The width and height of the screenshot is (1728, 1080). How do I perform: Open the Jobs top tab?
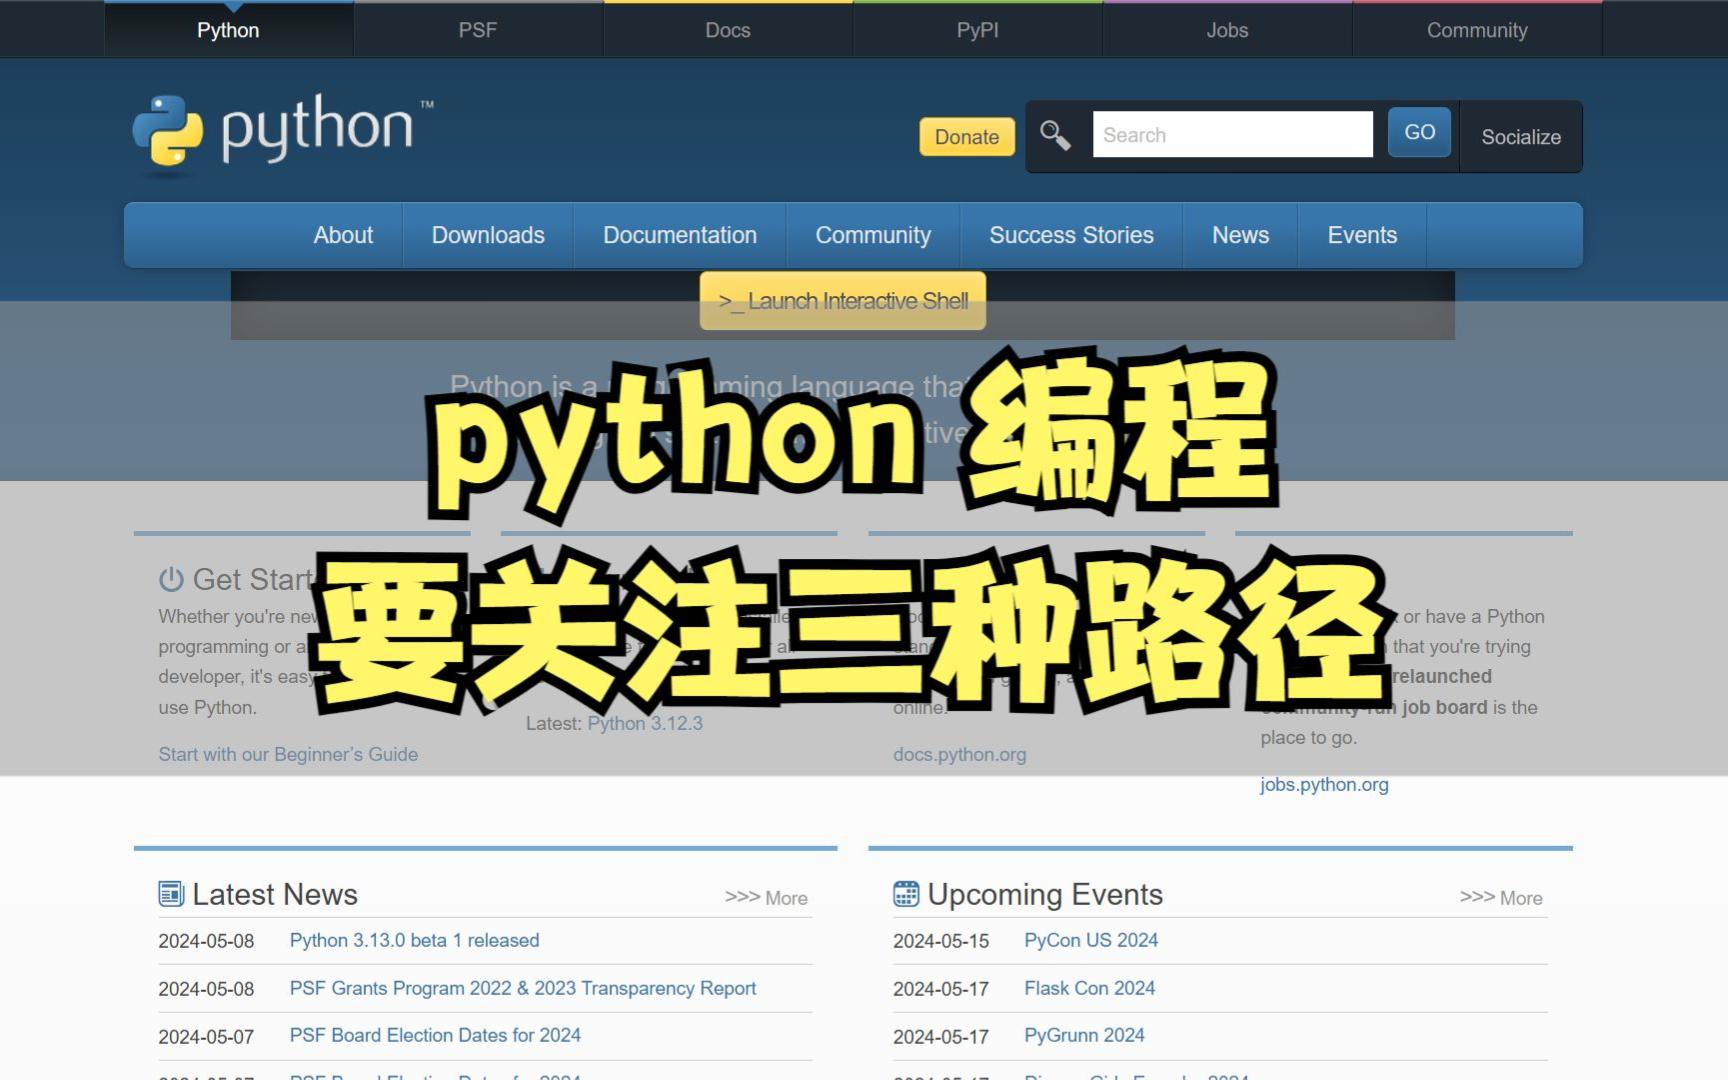click(1227, 30)
